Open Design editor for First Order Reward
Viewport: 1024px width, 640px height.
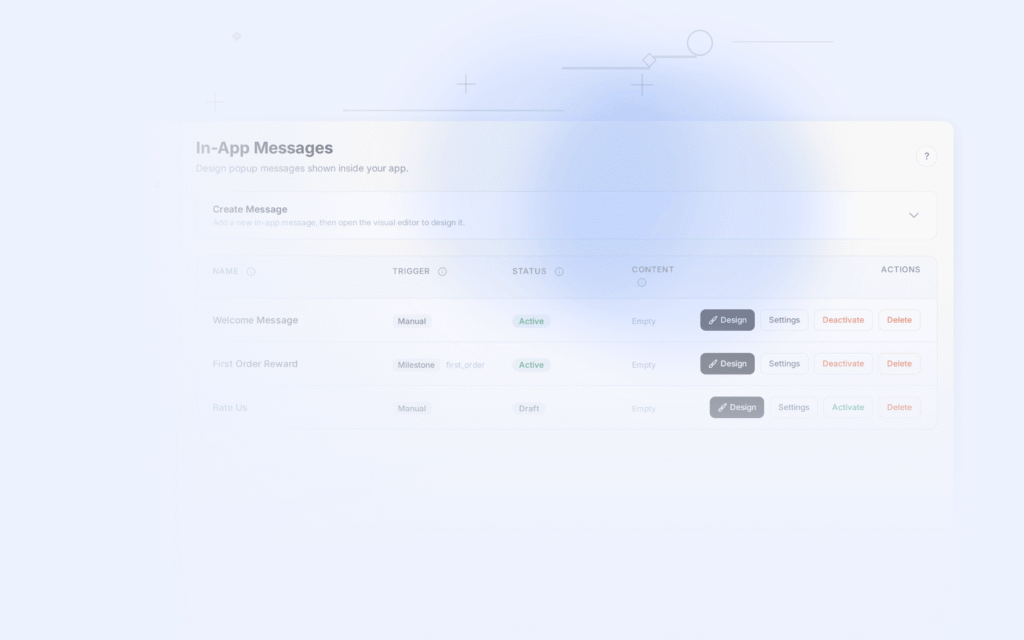pos(727,364)
